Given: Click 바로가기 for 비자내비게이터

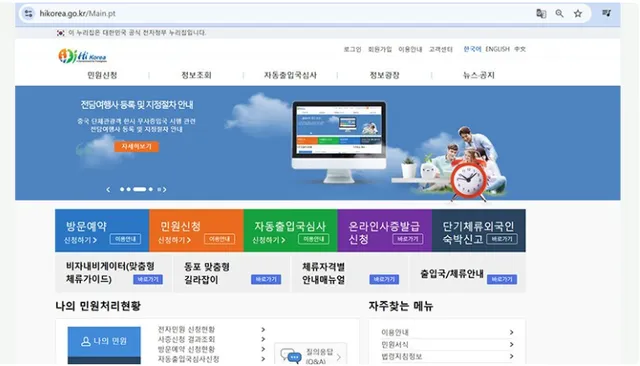Looking at the screenshot, I should (x=148, y=279).
